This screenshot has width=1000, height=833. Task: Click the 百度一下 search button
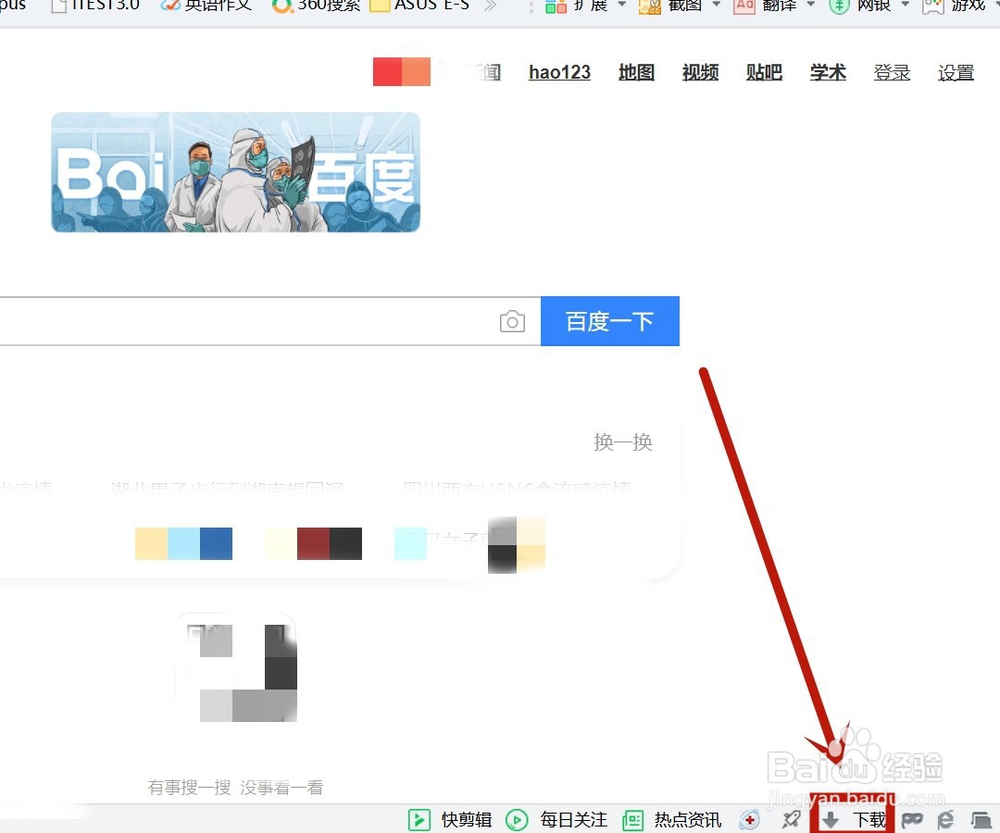[610, 321]
